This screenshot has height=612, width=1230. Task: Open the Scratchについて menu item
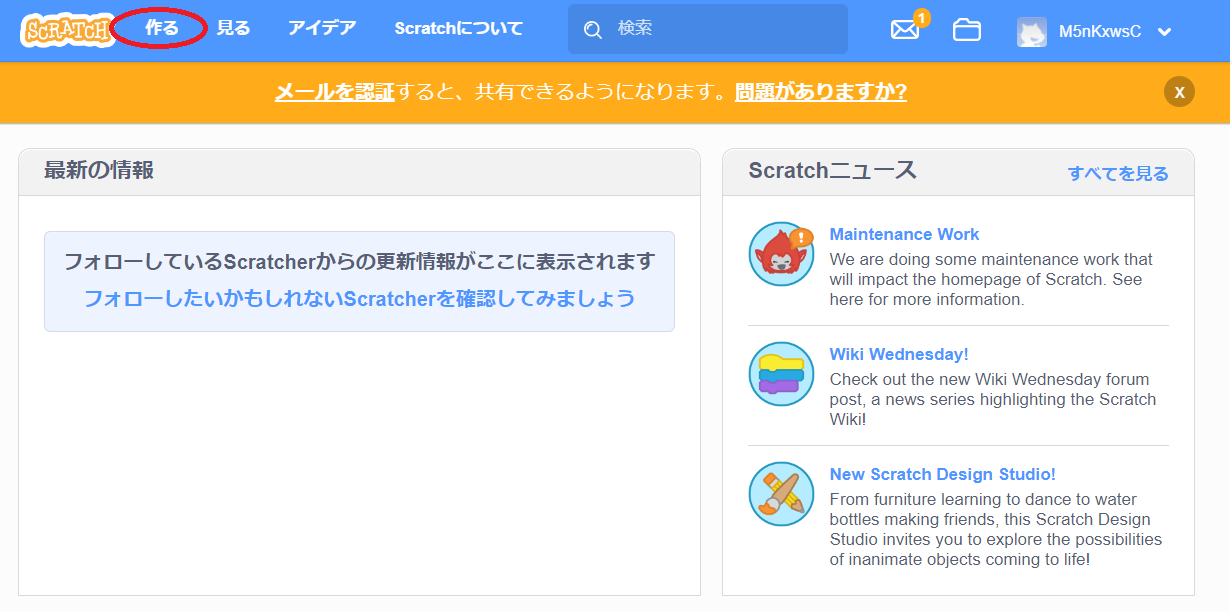(459, 28)
